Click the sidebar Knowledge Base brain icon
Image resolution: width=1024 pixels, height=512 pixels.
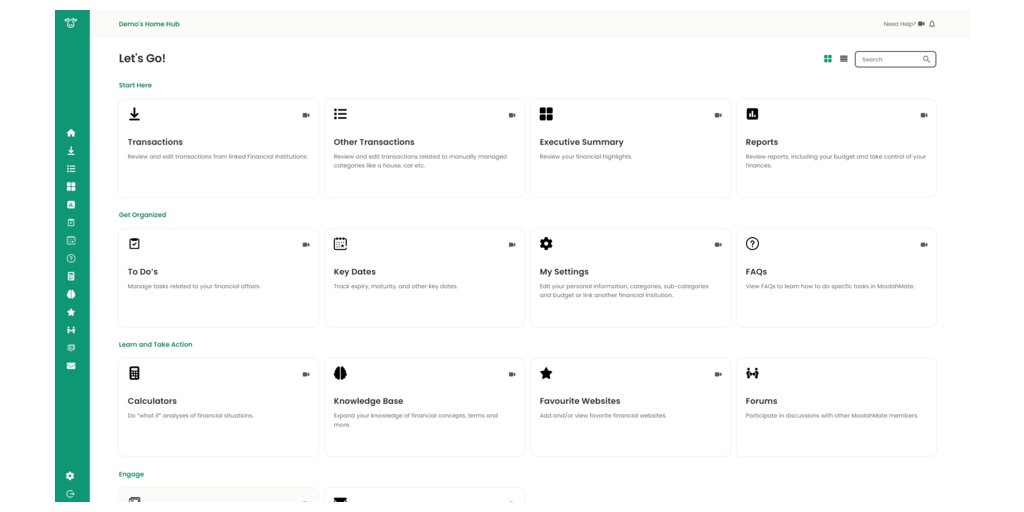pyautogui.click(x=71, y=294)
